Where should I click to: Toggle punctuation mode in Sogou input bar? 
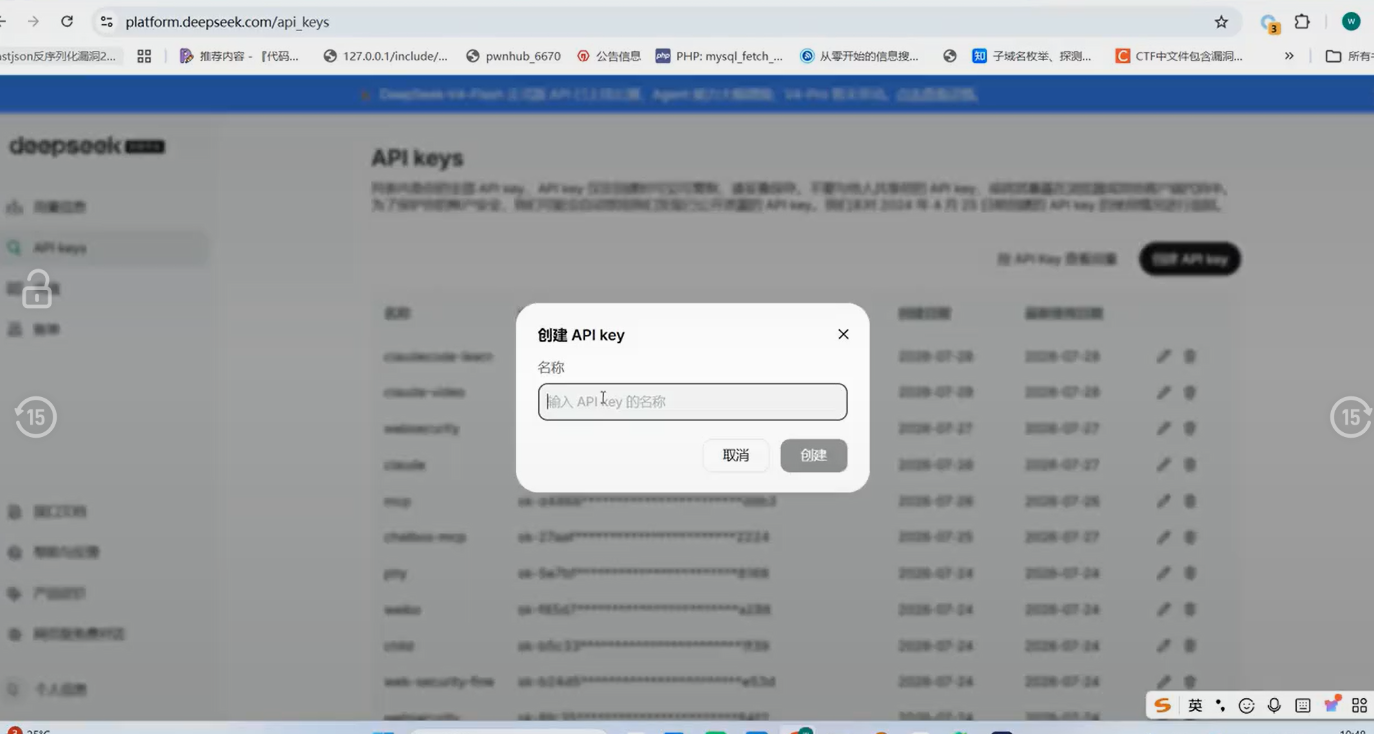point(1220,705)
